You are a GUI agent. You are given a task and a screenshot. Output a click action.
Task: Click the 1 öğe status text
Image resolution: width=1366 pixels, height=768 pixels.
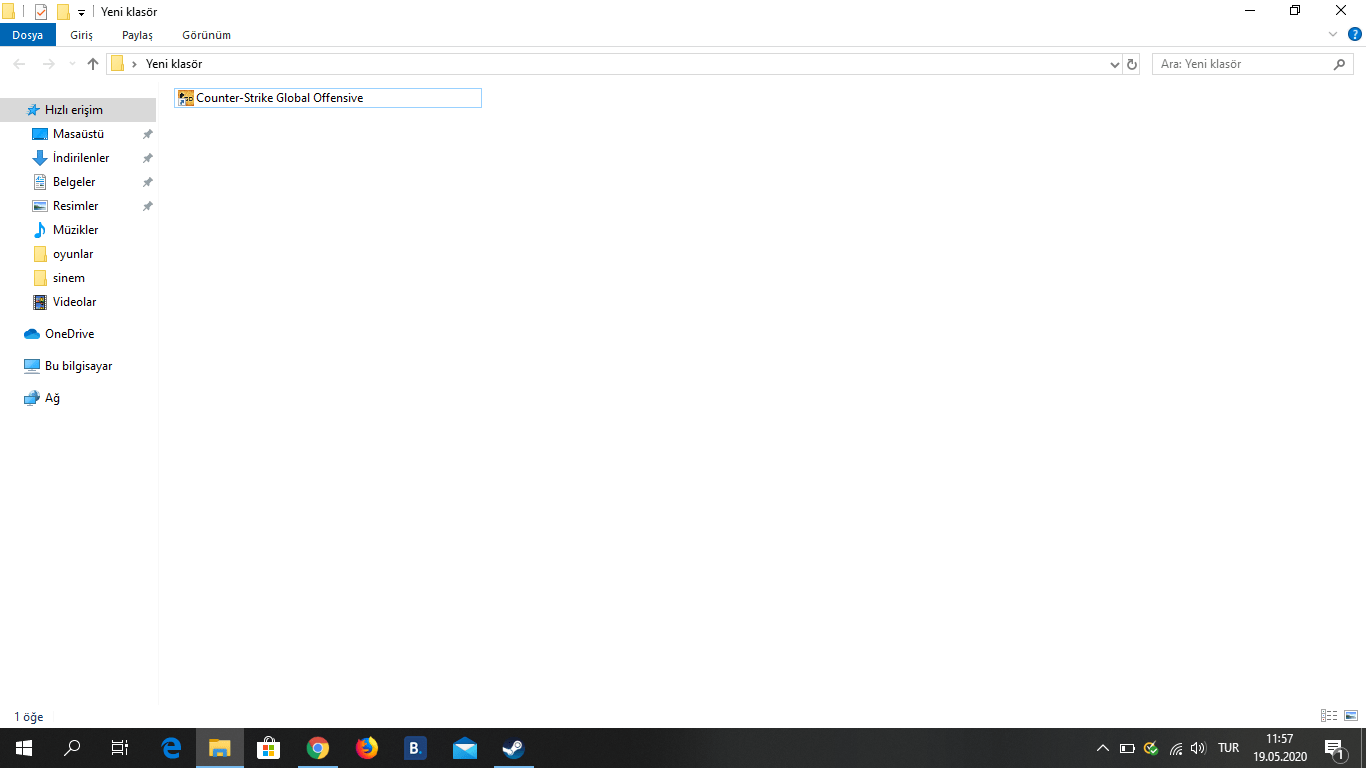pyautogui.click(x=28, y=717)
